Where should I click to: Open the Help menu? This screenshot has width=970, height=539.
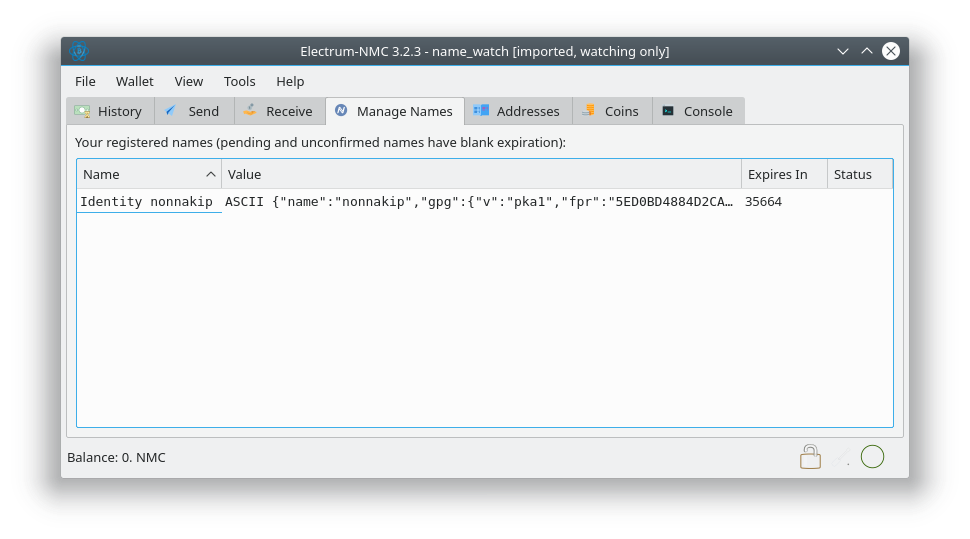[290, 82]
